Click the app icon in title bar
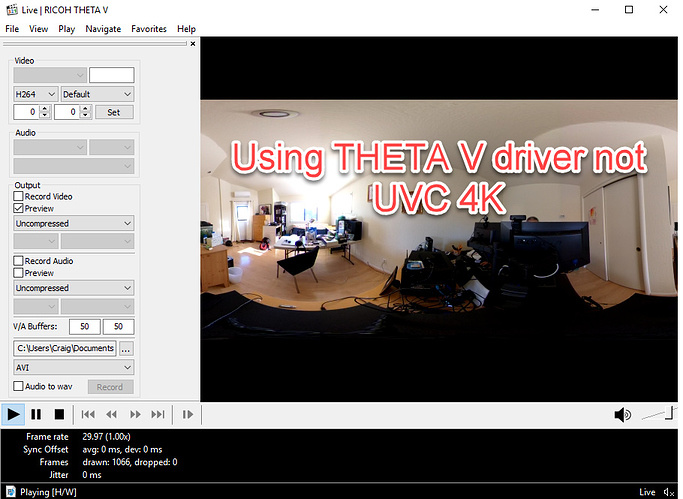 [12, 10]
